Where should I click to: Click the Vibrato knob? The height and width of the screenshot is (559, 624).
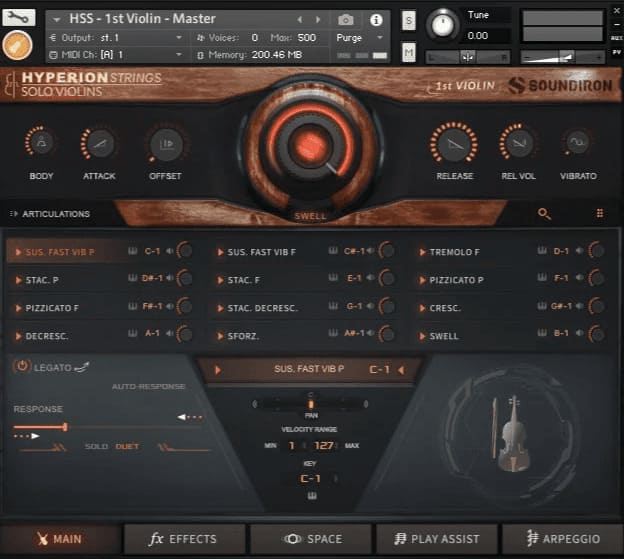tap(577, 145)
